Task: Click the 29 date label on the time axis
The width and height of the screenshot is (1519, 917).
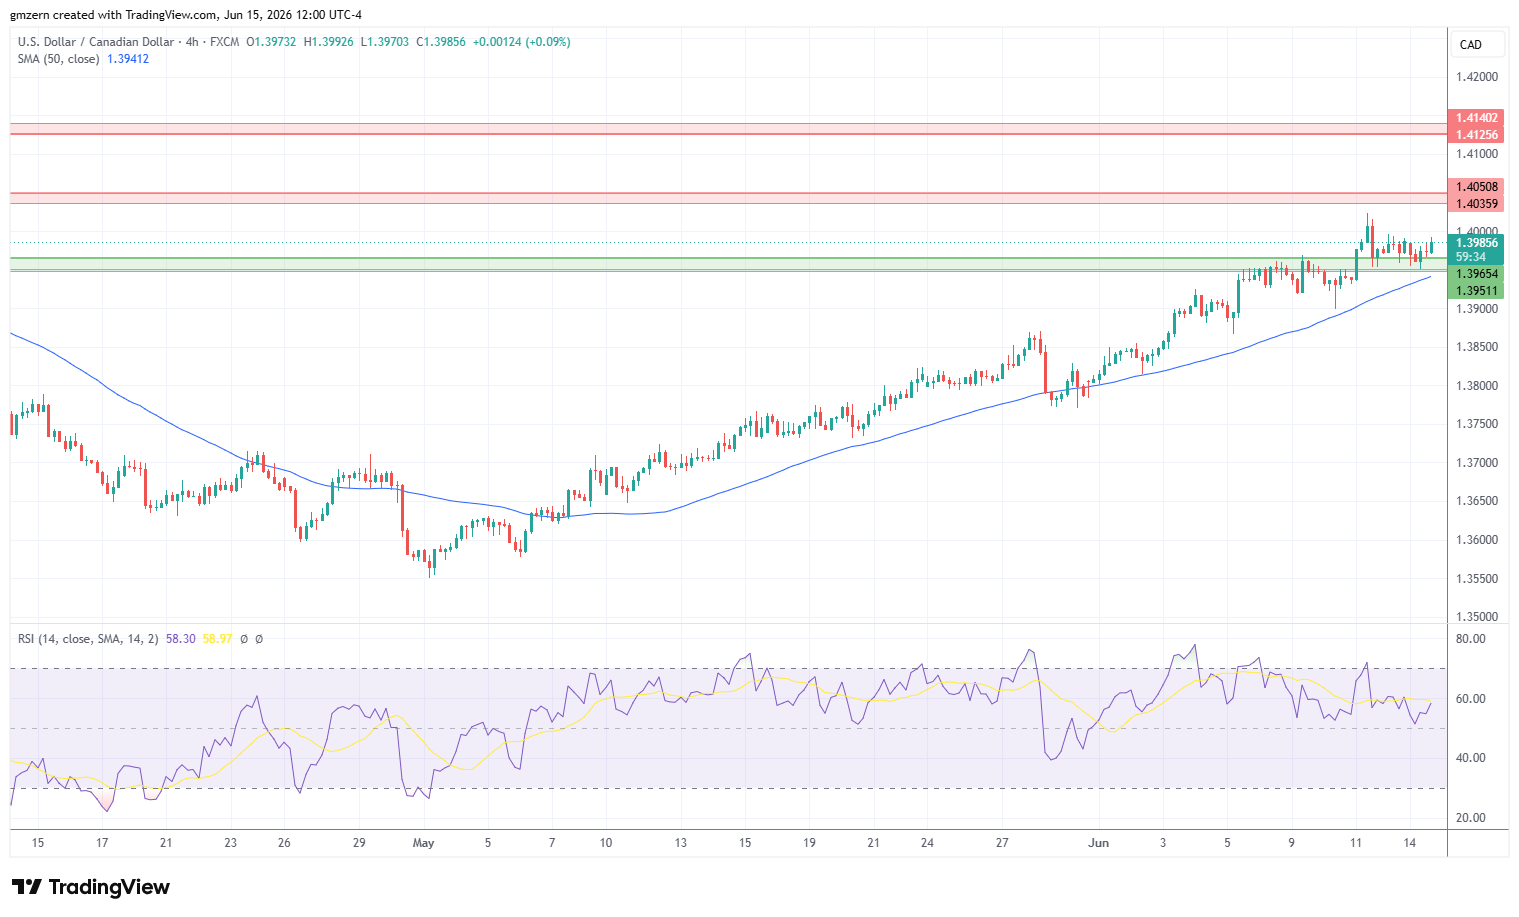Action: click(360, 843)
